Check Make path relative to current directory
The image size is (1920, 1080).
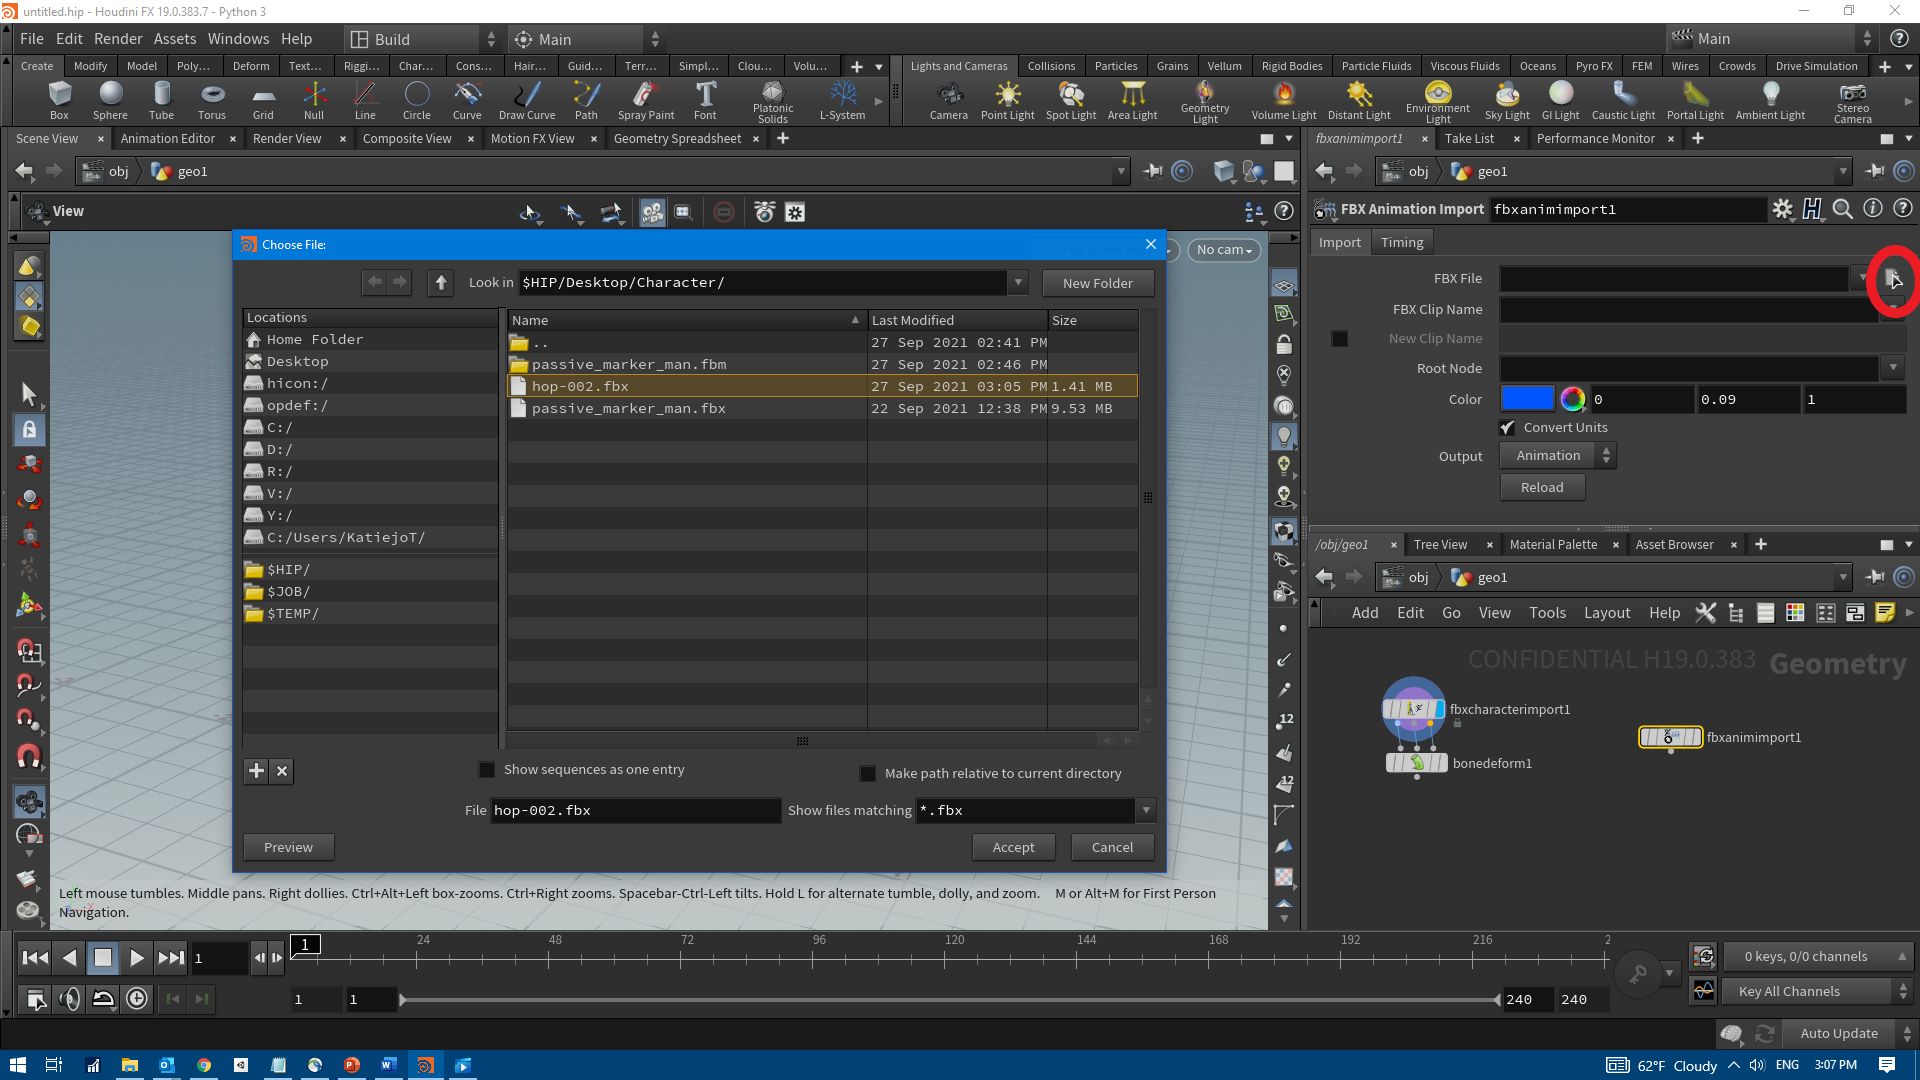tap(868, 774)
